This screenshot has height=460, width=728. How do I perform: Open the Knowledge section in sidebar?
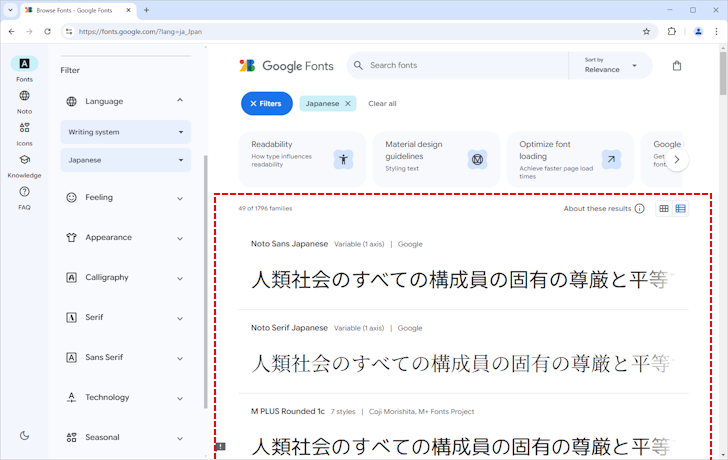(x=24, y=165)
